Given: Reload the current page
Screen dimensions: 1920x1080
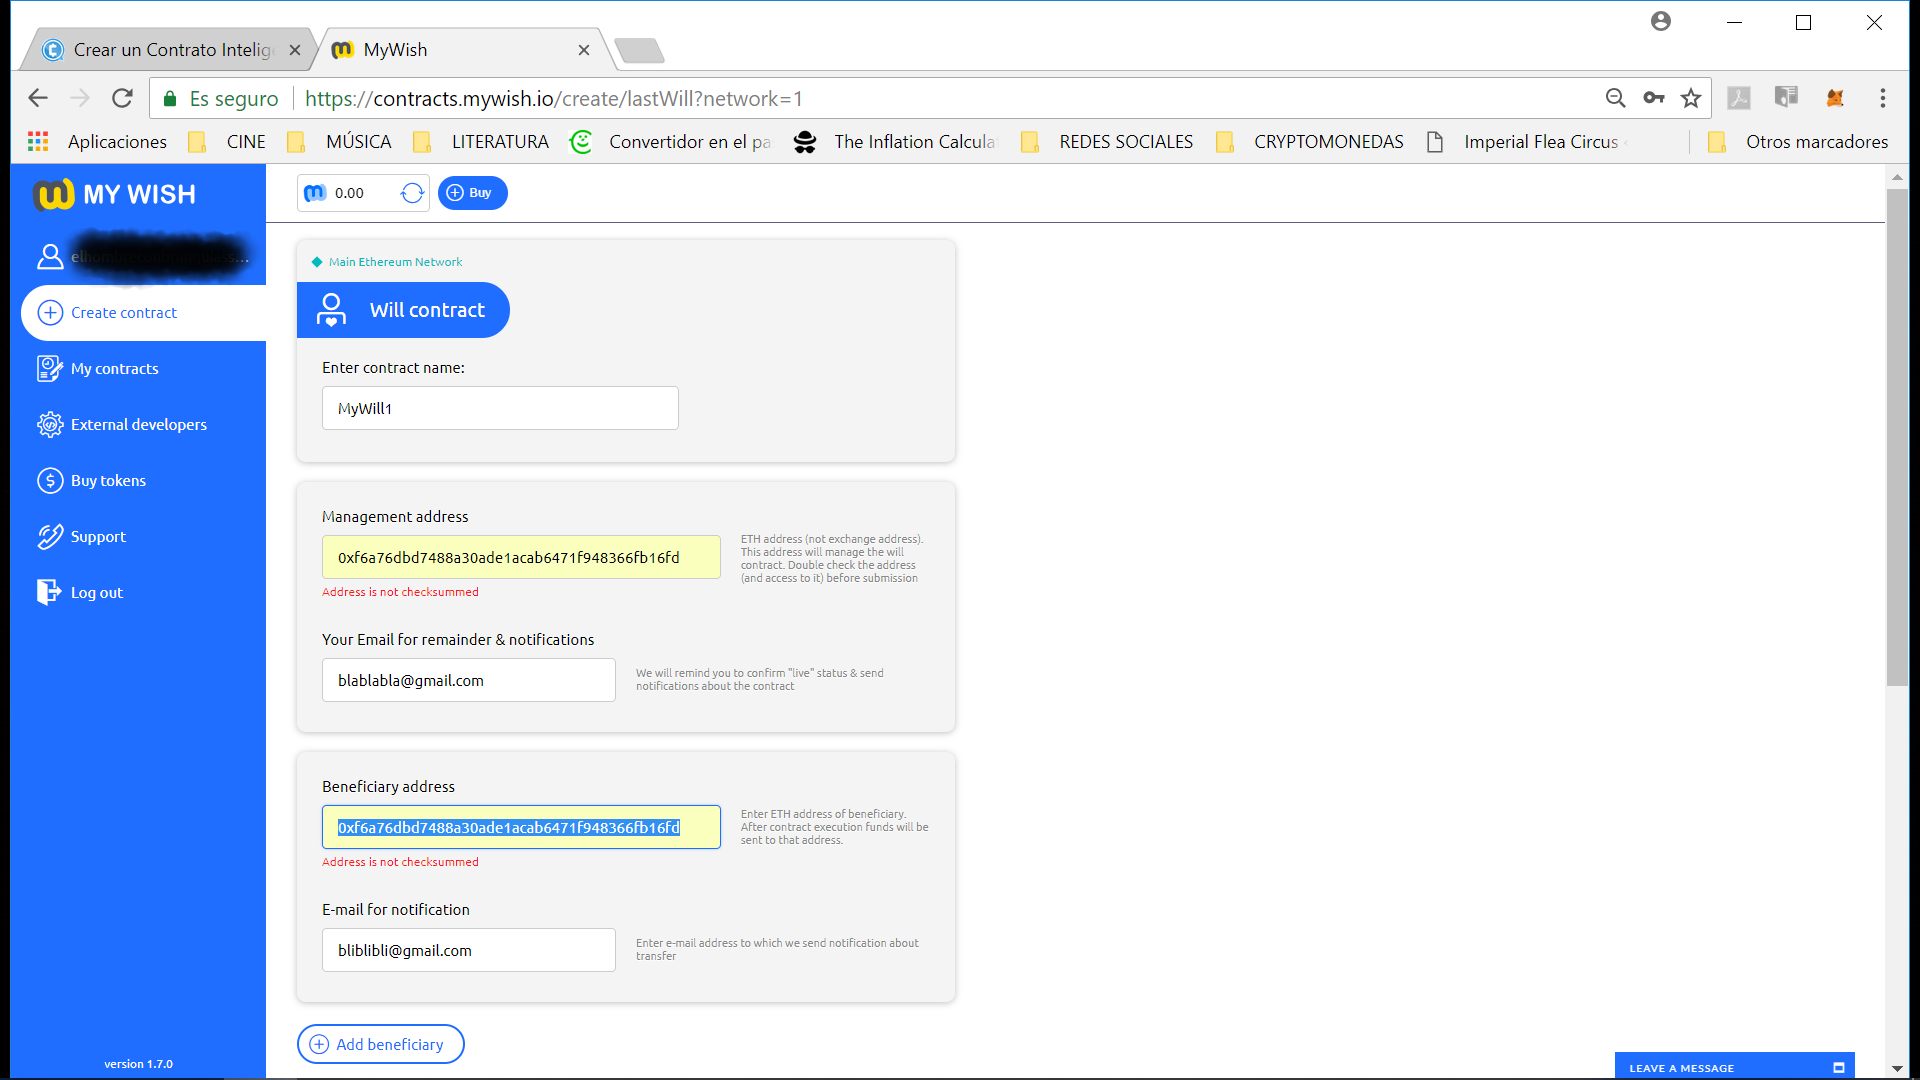Looking at the screenshot, I should pyautogui.click(x=122, y=98).
